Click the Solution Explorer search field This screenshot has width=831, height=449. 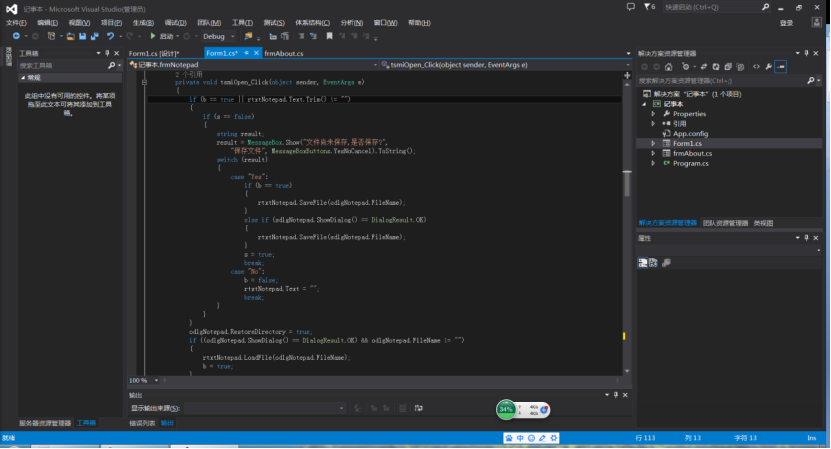click(x=722, y=81)
